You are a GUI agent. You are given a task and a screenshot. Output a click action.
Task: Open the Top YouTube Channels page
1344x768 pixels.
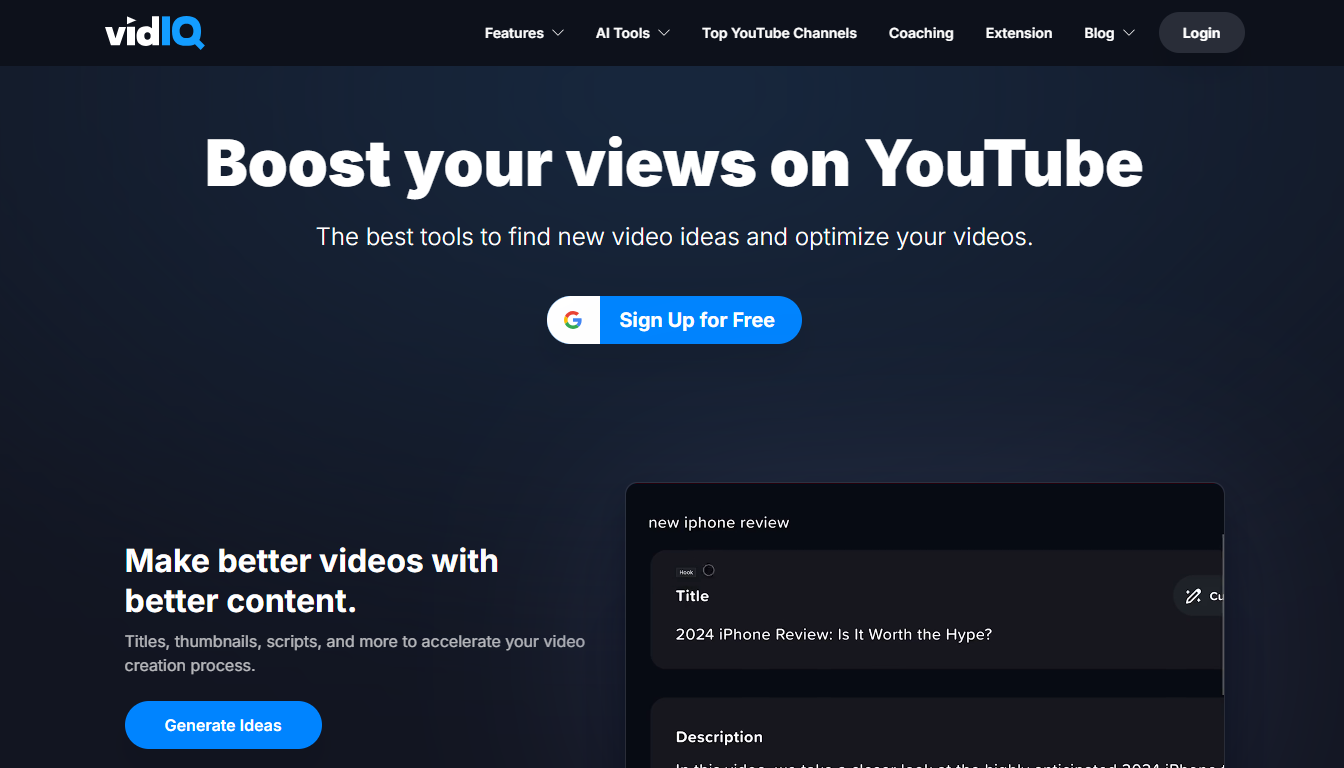(779, 33)
